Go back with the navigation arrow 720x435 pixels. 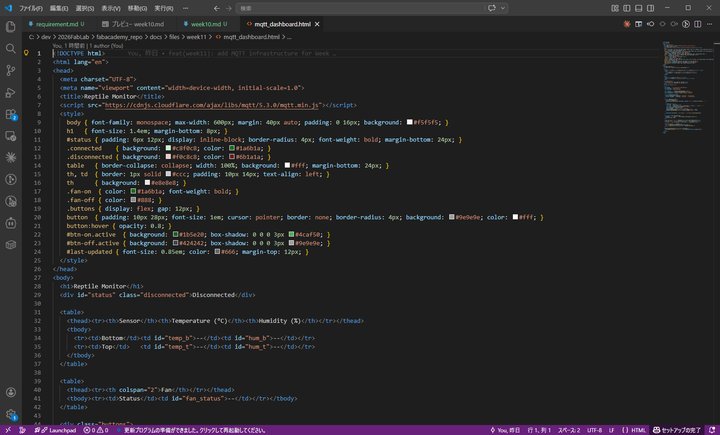click(217, 8)
